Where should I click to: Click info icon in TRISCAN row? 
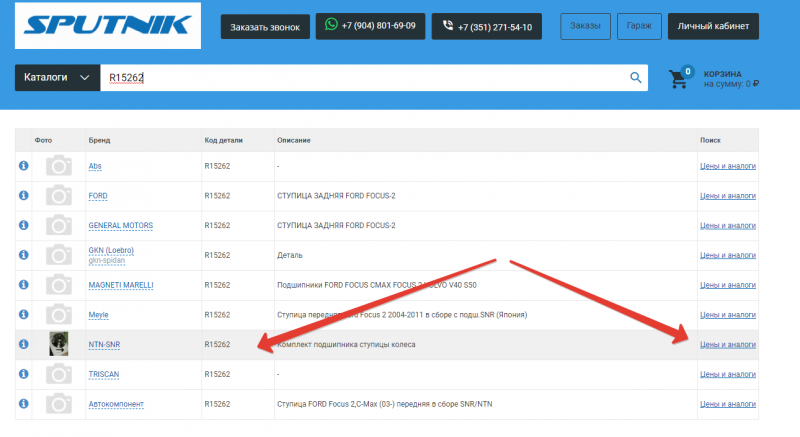coord(23,374)
